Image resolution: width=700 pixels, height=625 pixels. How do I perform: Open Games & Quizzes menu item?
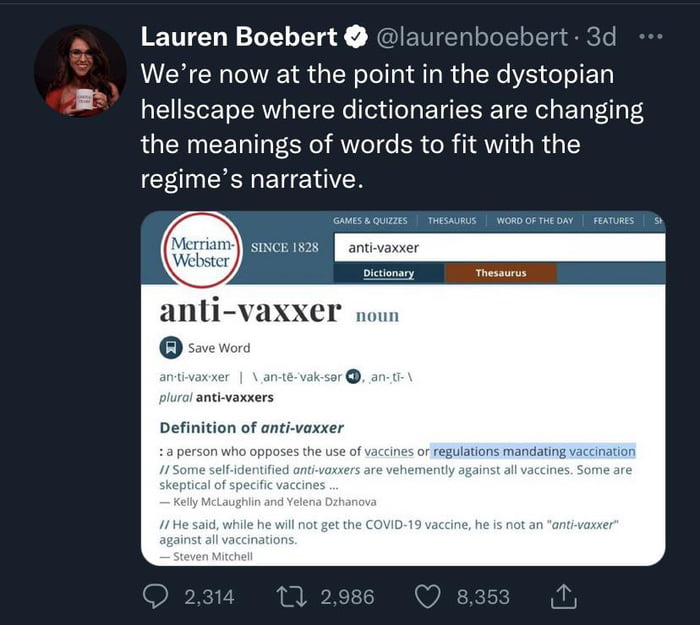tap(370, 221)
